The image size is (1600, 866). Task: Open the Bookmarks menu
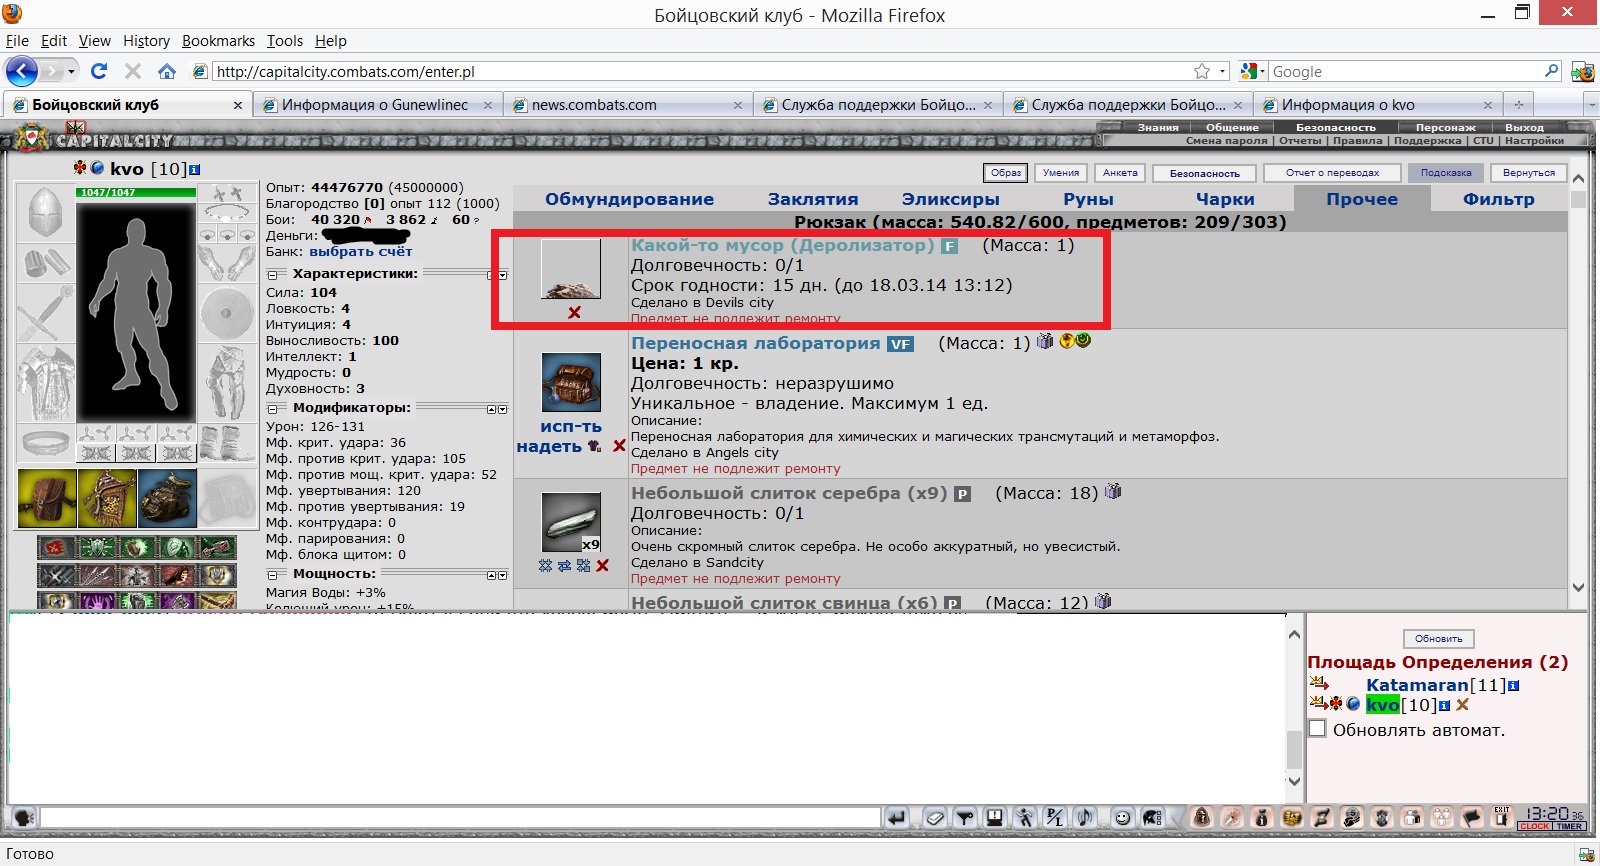tap(218, 41)
